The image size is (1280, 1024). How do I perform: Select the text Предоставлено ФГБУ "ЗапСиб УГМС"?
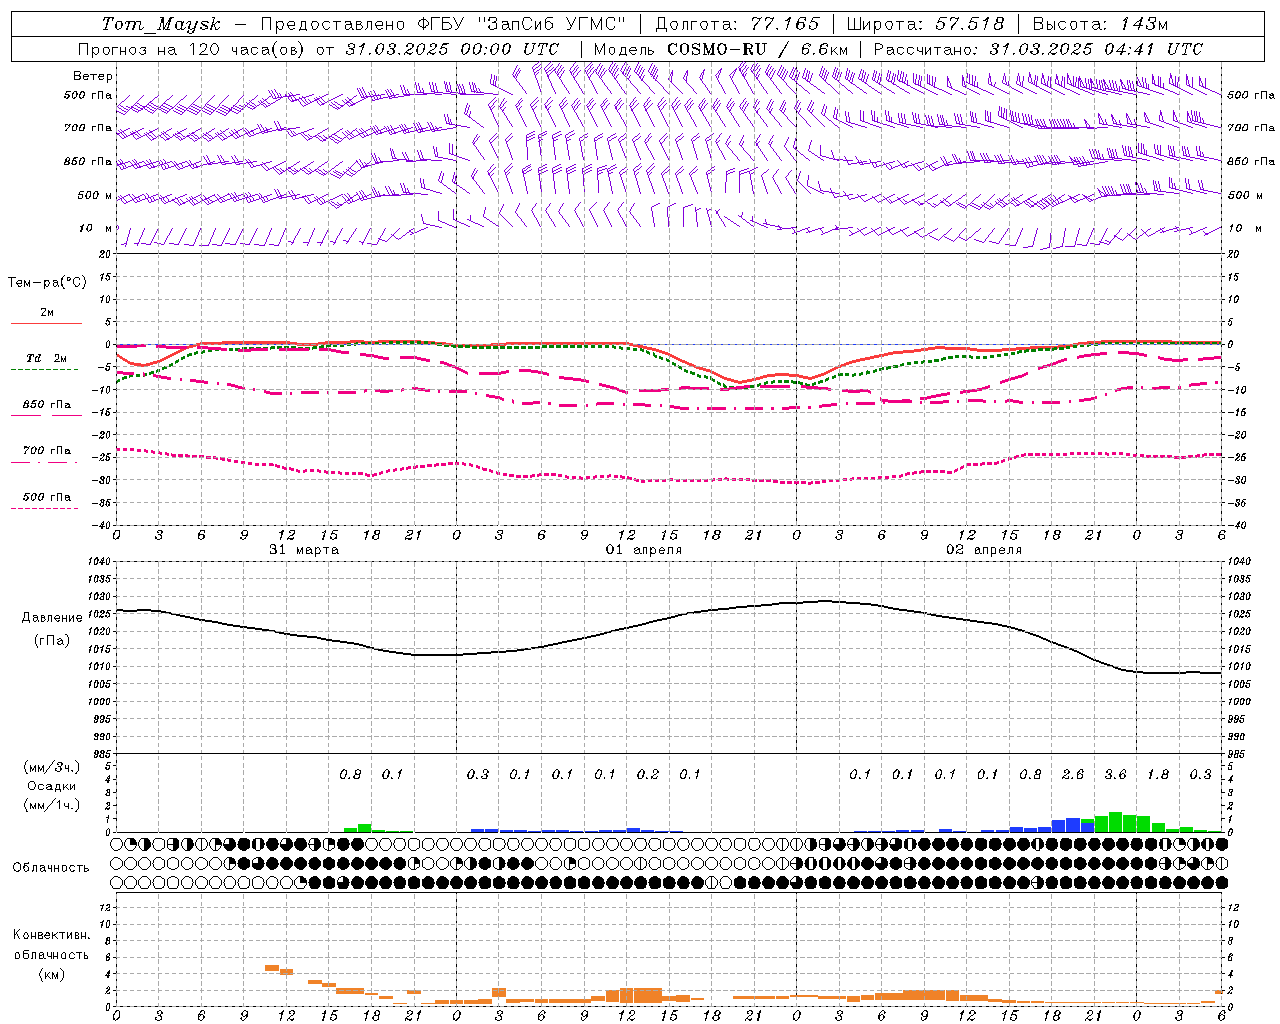442,24
